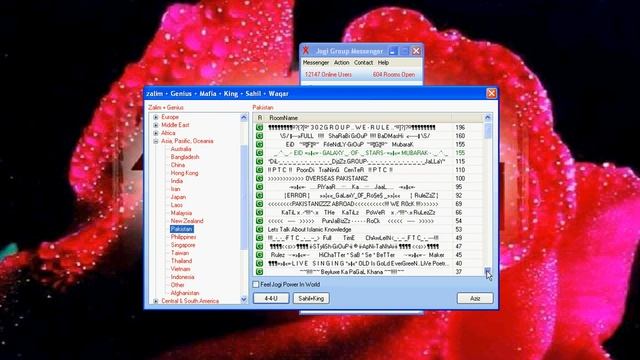The width and height of the screenshot is (640, 360).
Task: Collapse the Asia, Pacific, Oceania node
Action: tap(156, 141)
